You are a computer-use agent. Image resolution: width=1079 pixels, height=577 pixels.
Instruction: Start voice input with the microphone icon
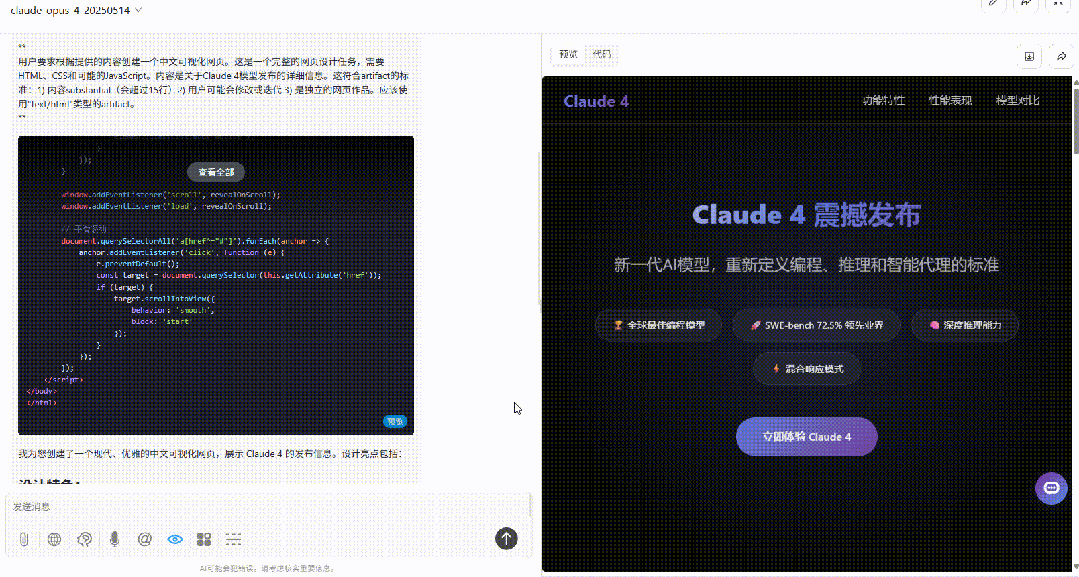[114, 539]
